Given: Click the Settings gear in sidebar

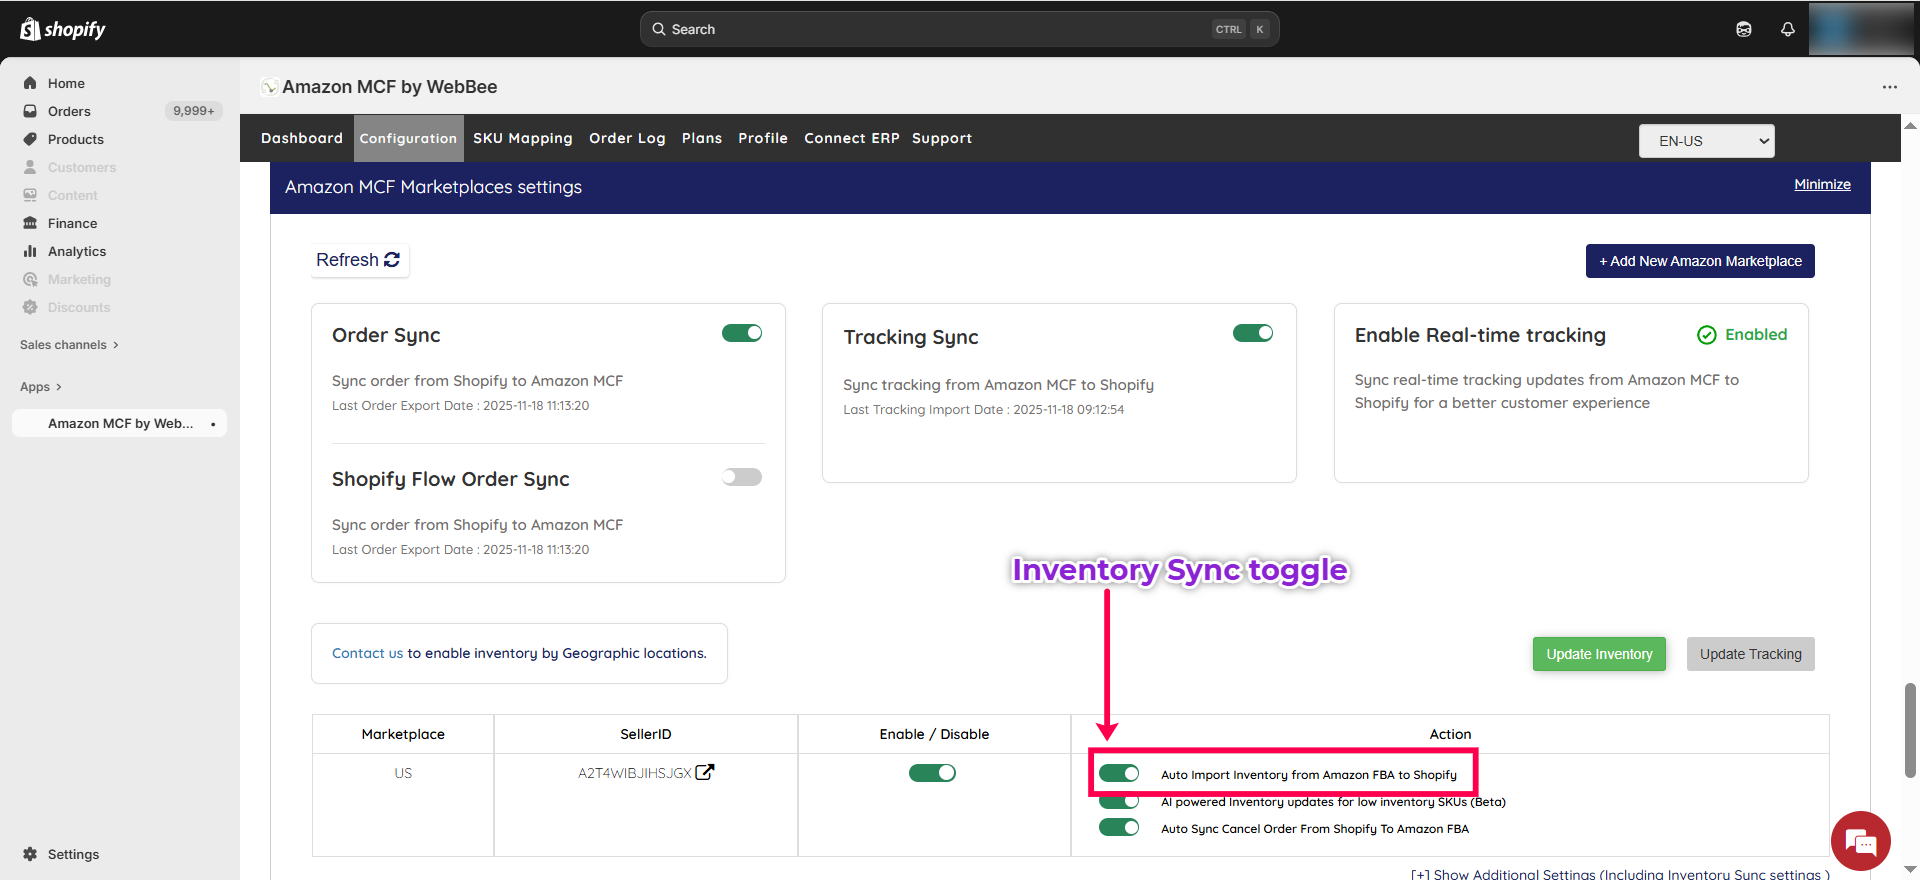Looking at the screenshot, I should click(x=30, y=854).
